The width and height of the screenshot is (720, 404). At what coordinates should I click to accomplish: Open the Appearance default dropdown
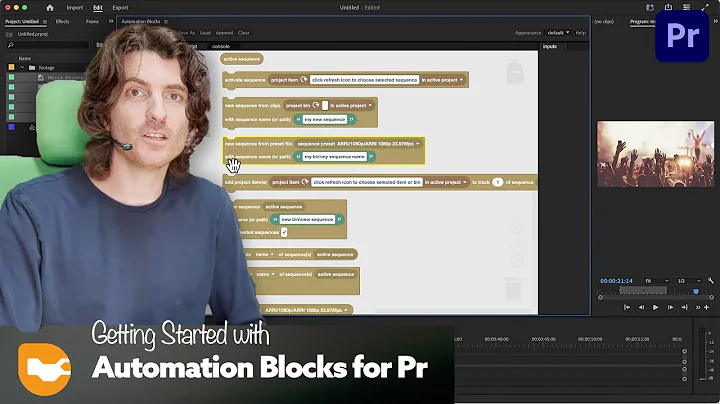[558, 33]
